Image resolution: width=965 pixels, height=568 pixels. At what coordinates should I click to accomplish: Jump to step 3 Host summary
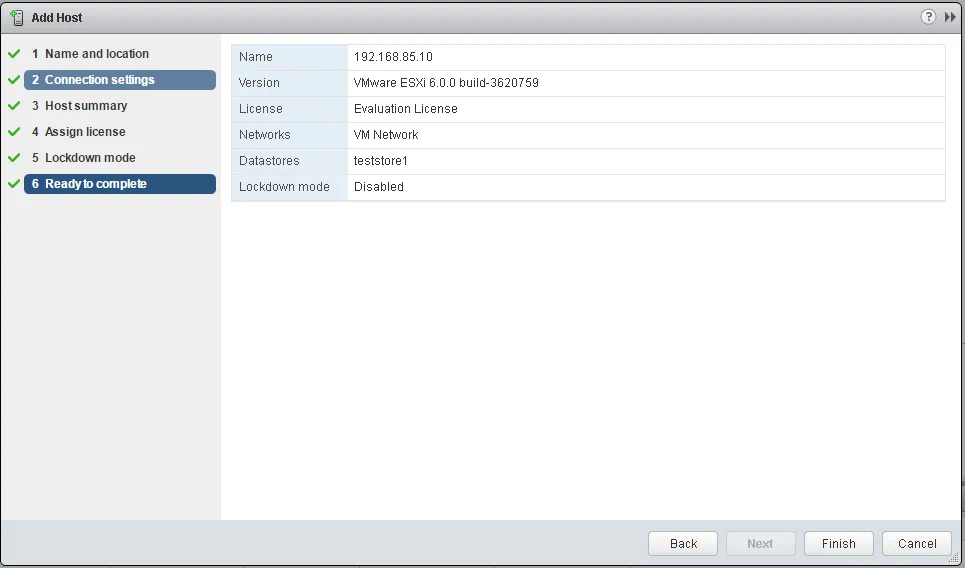tap(85, 106)
